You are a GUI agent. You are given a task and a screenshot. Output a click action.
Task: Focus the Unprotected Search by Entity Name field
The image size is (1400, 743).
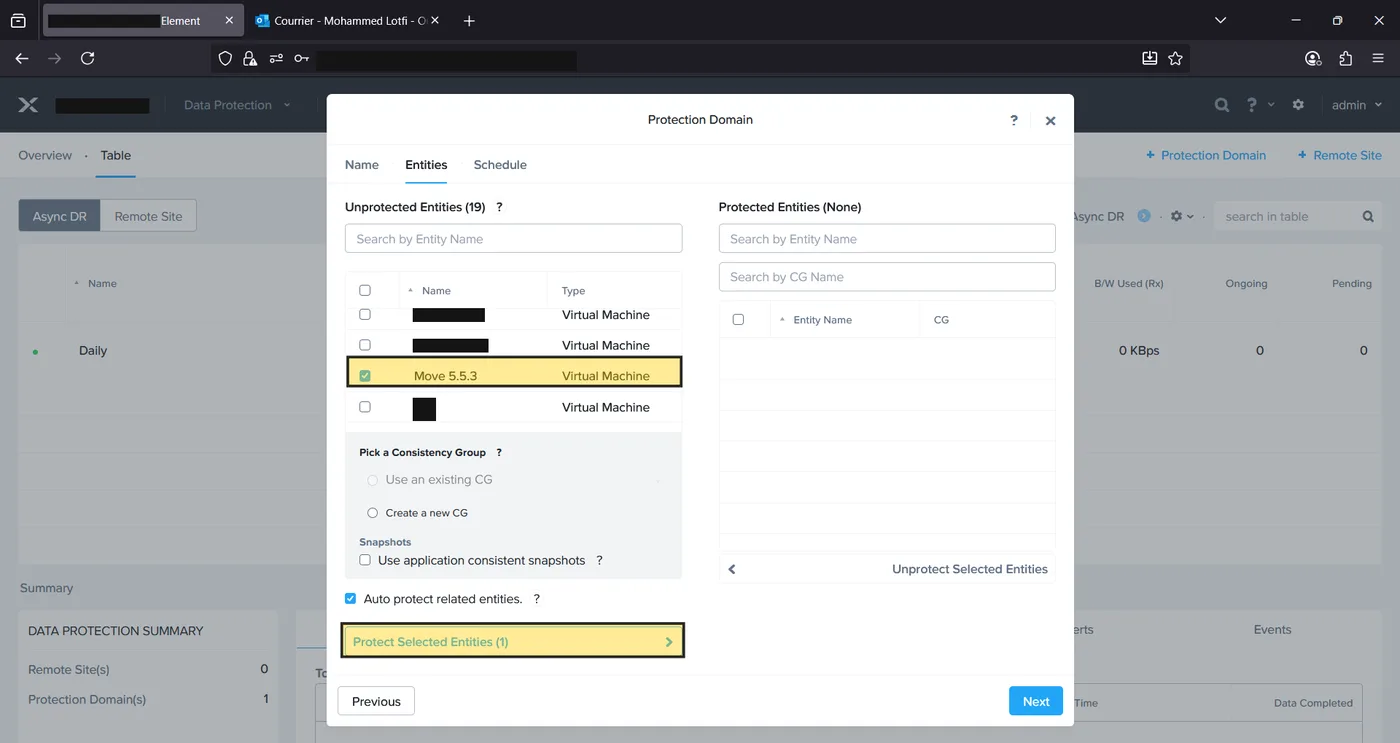point(514,239)
